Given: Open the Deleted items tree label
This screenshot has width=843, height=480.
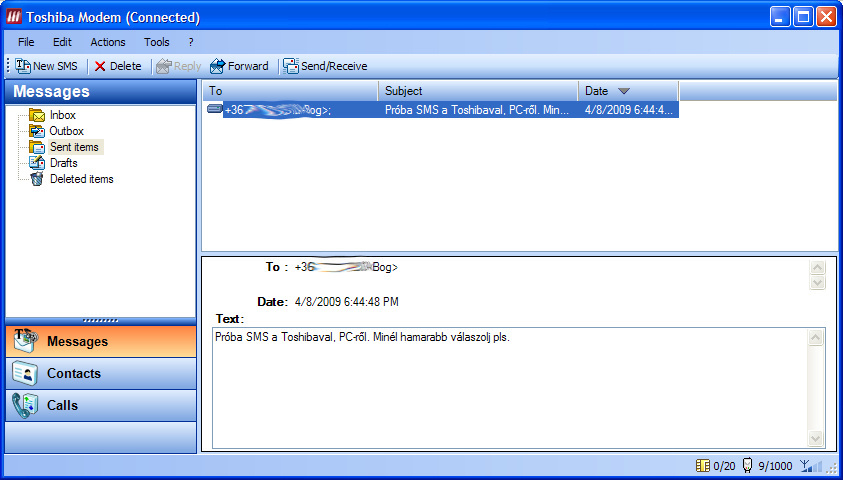Looking at the screenshot, I should (82, 179).
